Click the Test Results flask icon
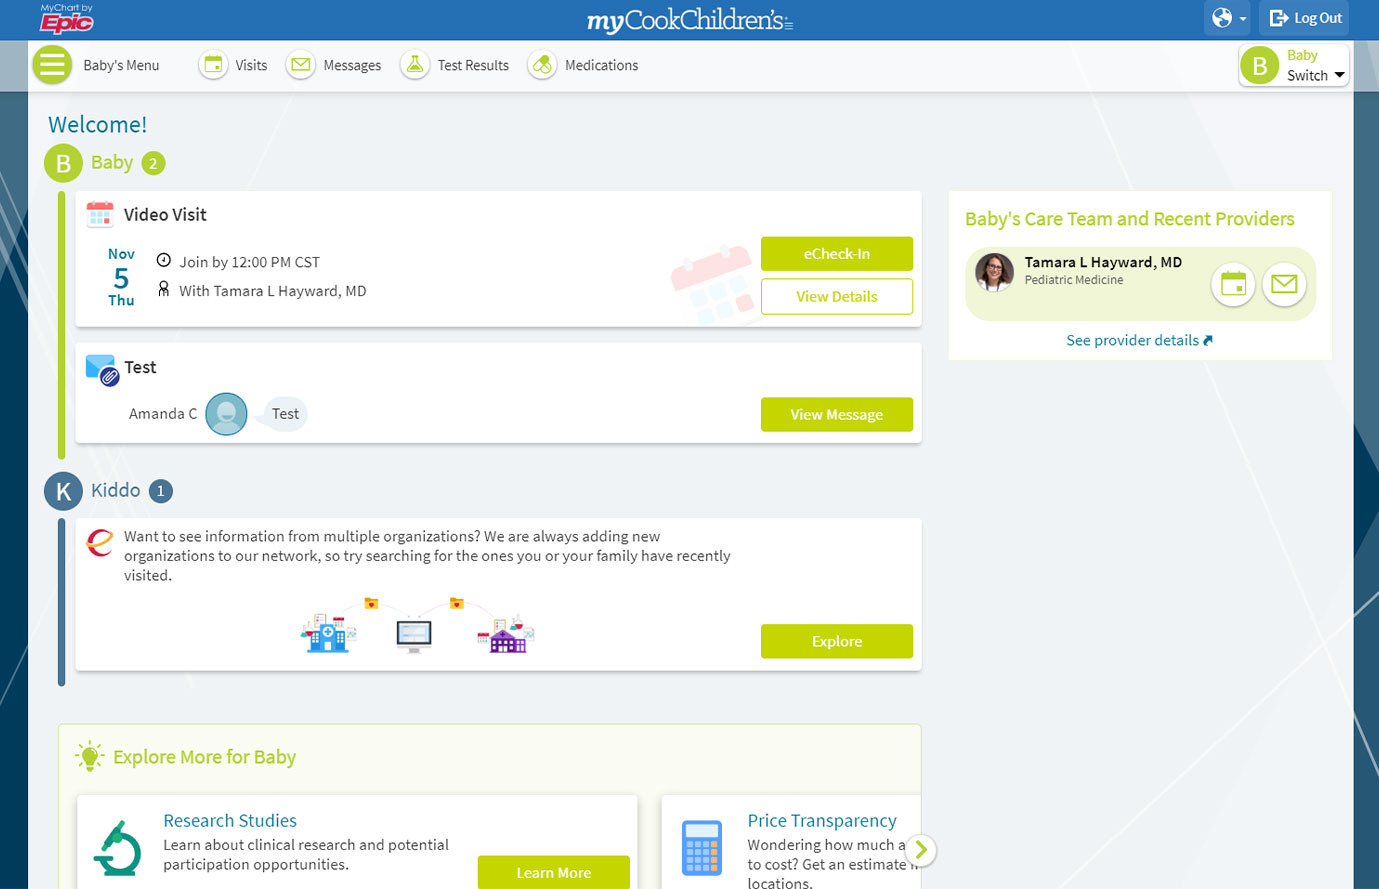Viewport: 1379px width, 889px height. (415, 65)
